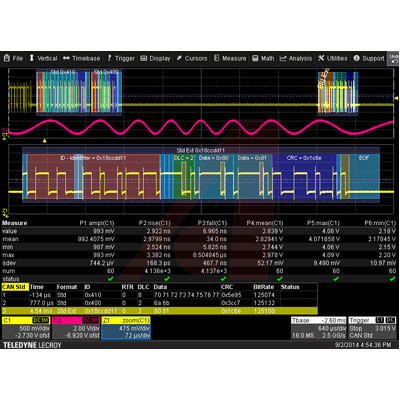Click the Measure ruler icon
Screen dimensions: 400x400
coord(216,58)
